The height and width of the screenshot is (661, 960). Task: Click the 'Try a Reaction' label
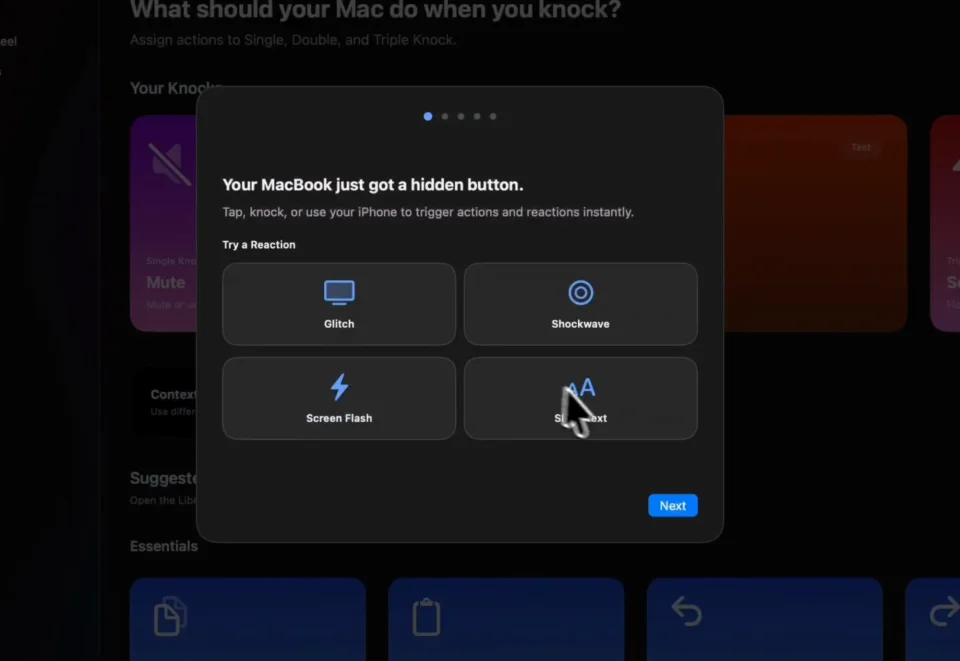pyautogui.click(x=259, y=245)
